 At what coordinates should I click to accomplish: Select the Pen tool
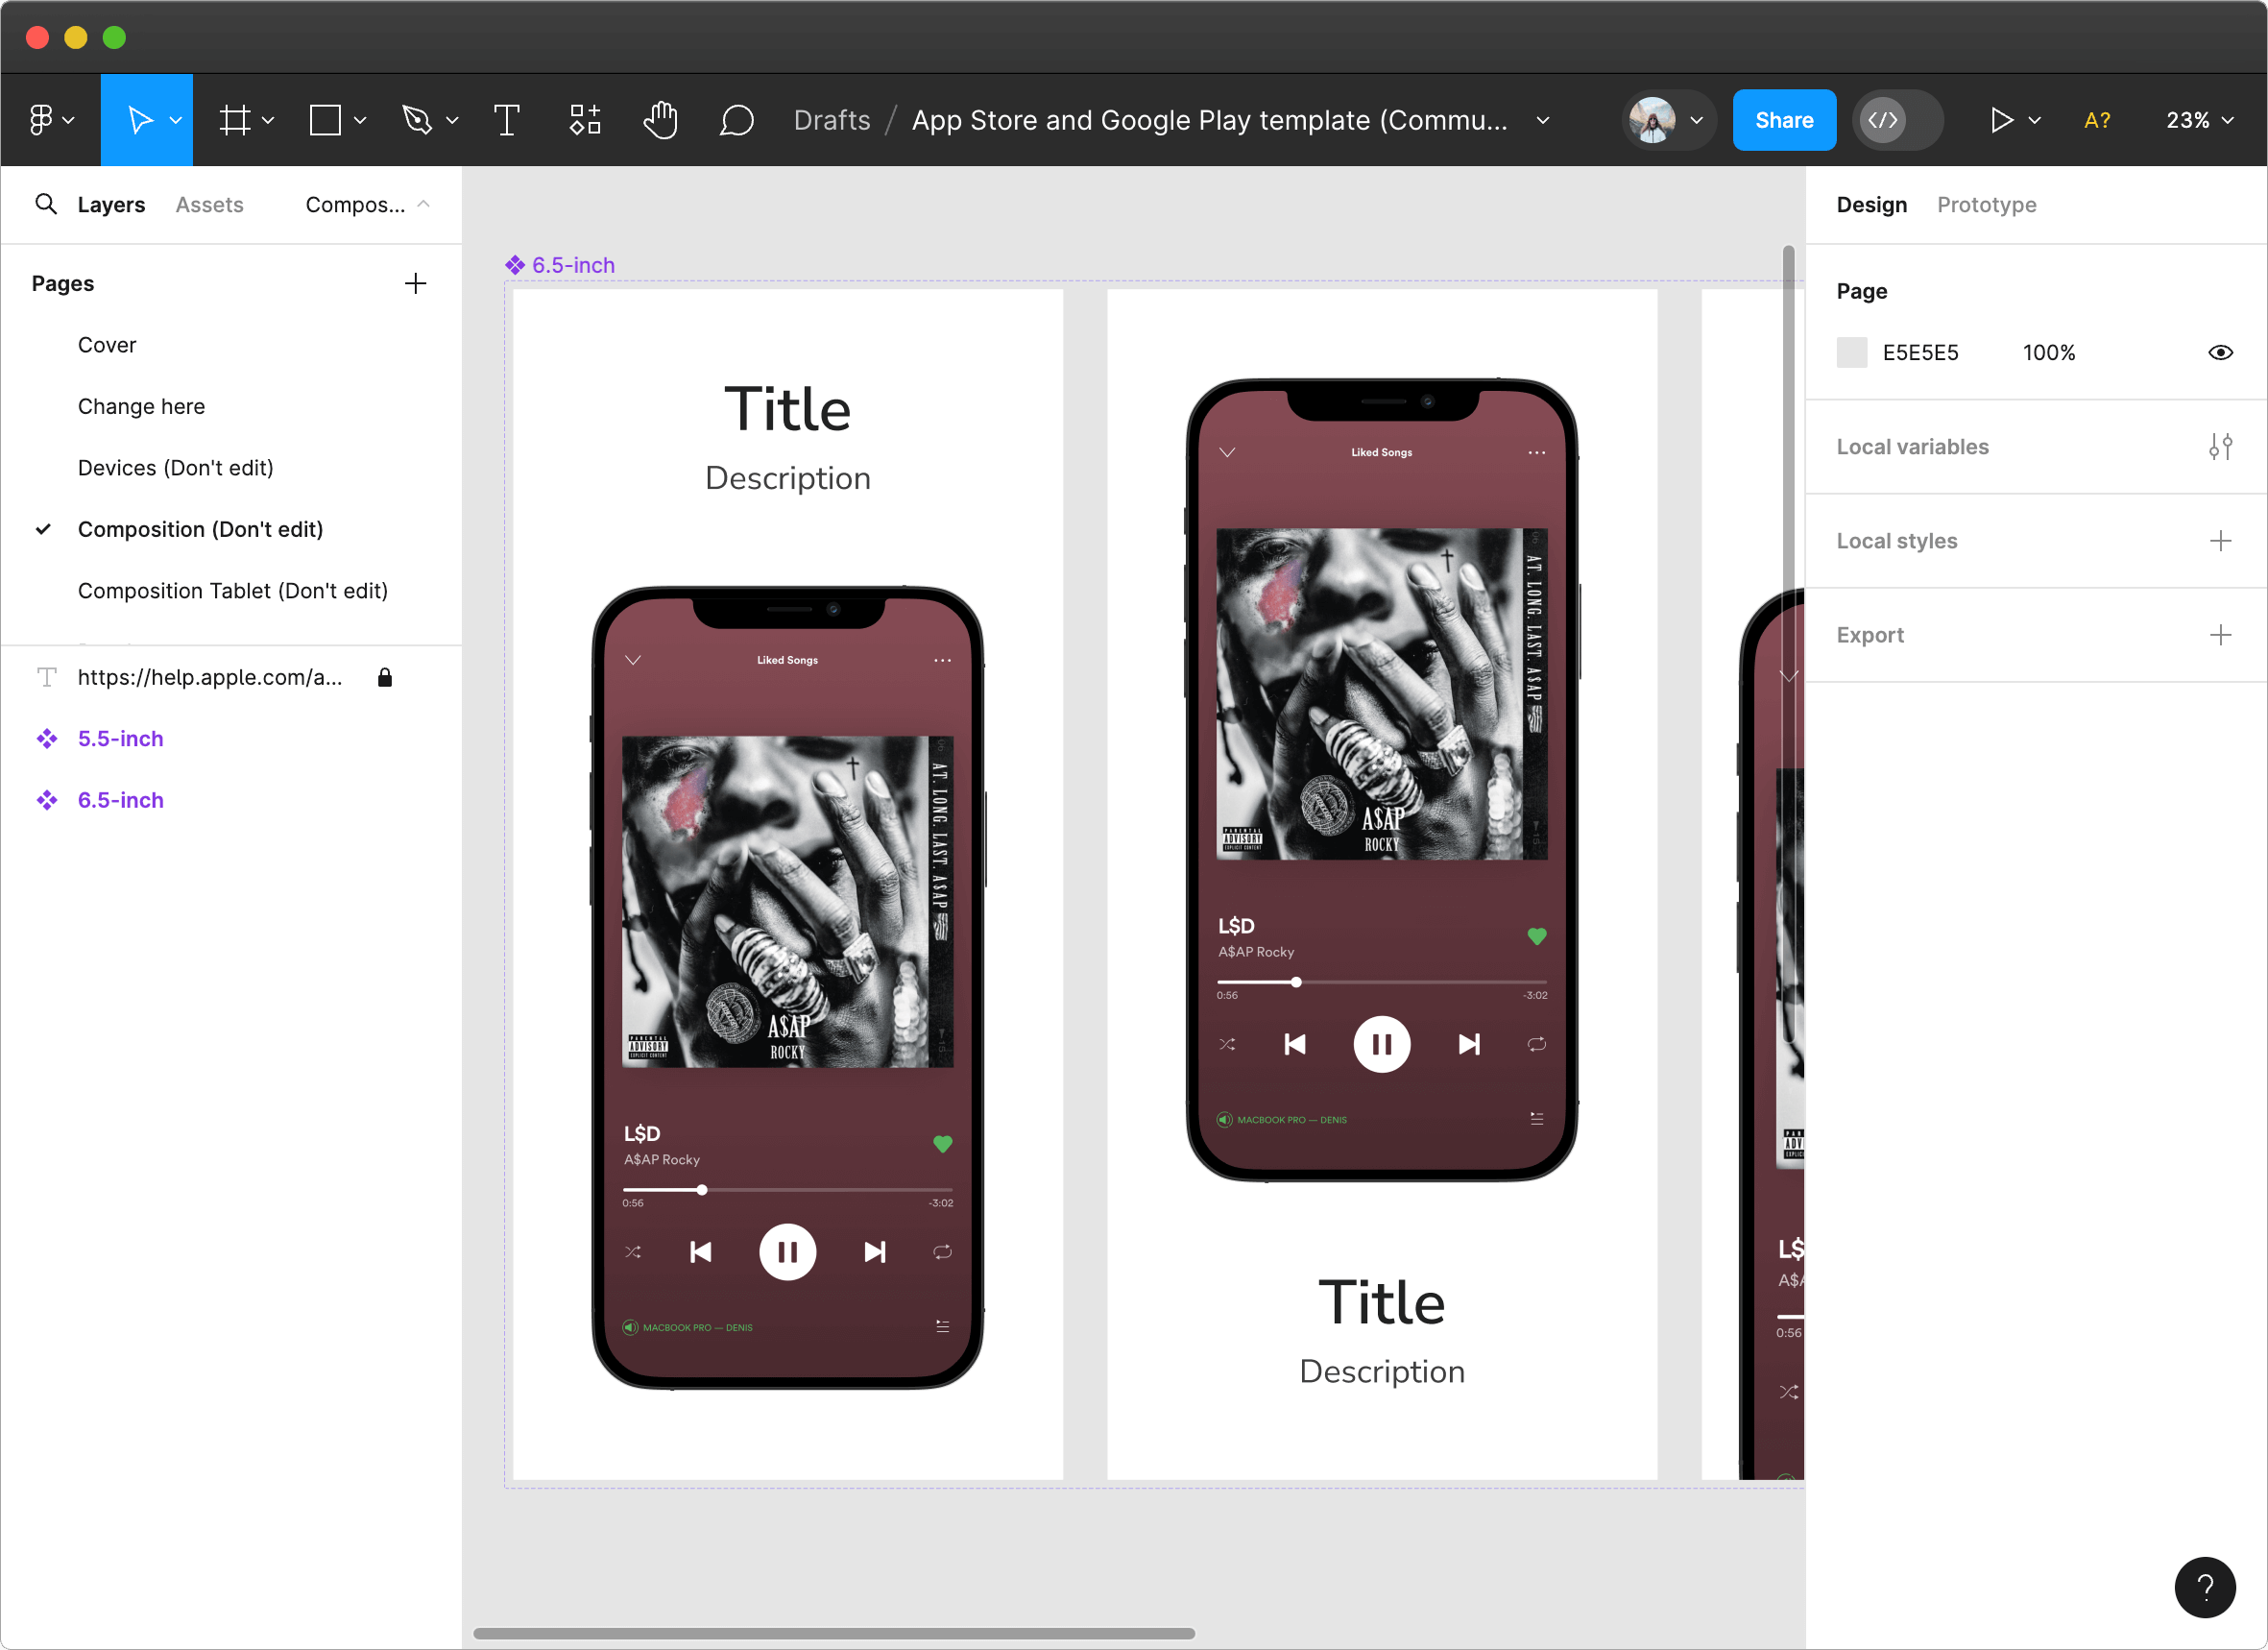pos(417,120)
